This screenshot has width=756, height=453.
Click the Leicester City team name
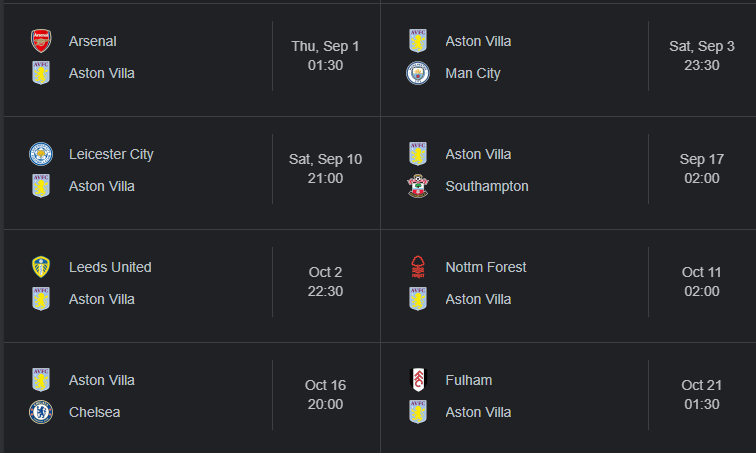(x=111, y=154)
